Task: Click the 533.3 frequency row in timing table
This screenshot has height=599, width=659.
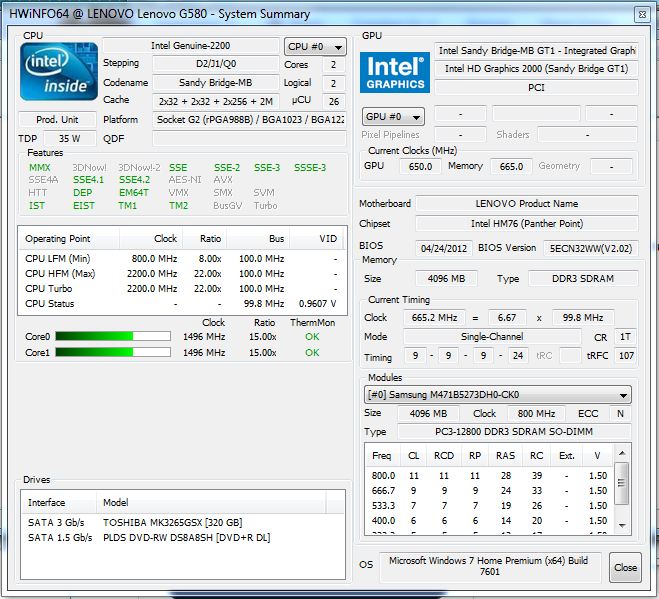Action: 490,506
